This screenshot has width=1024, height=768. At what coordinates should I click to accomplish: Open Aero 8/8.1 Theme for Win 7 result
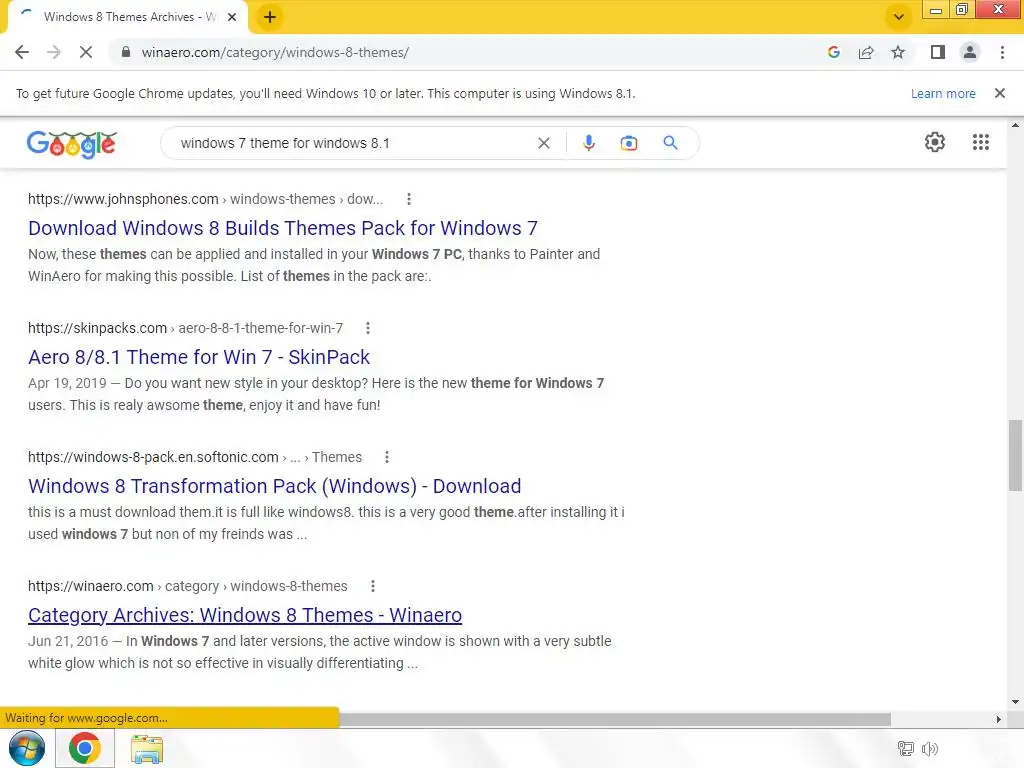click(x=199, y=357)
